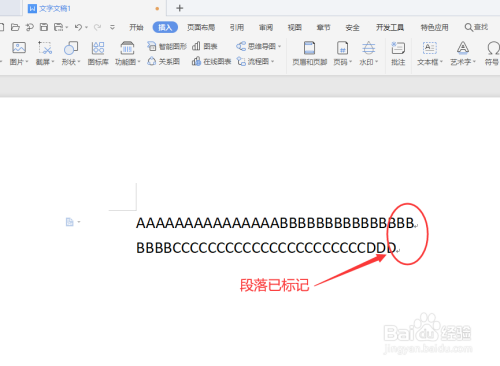This screenshot has width=500, height=366.
Task: Click the 流程图 (Flowchart) icon
Action: (241, 61)
